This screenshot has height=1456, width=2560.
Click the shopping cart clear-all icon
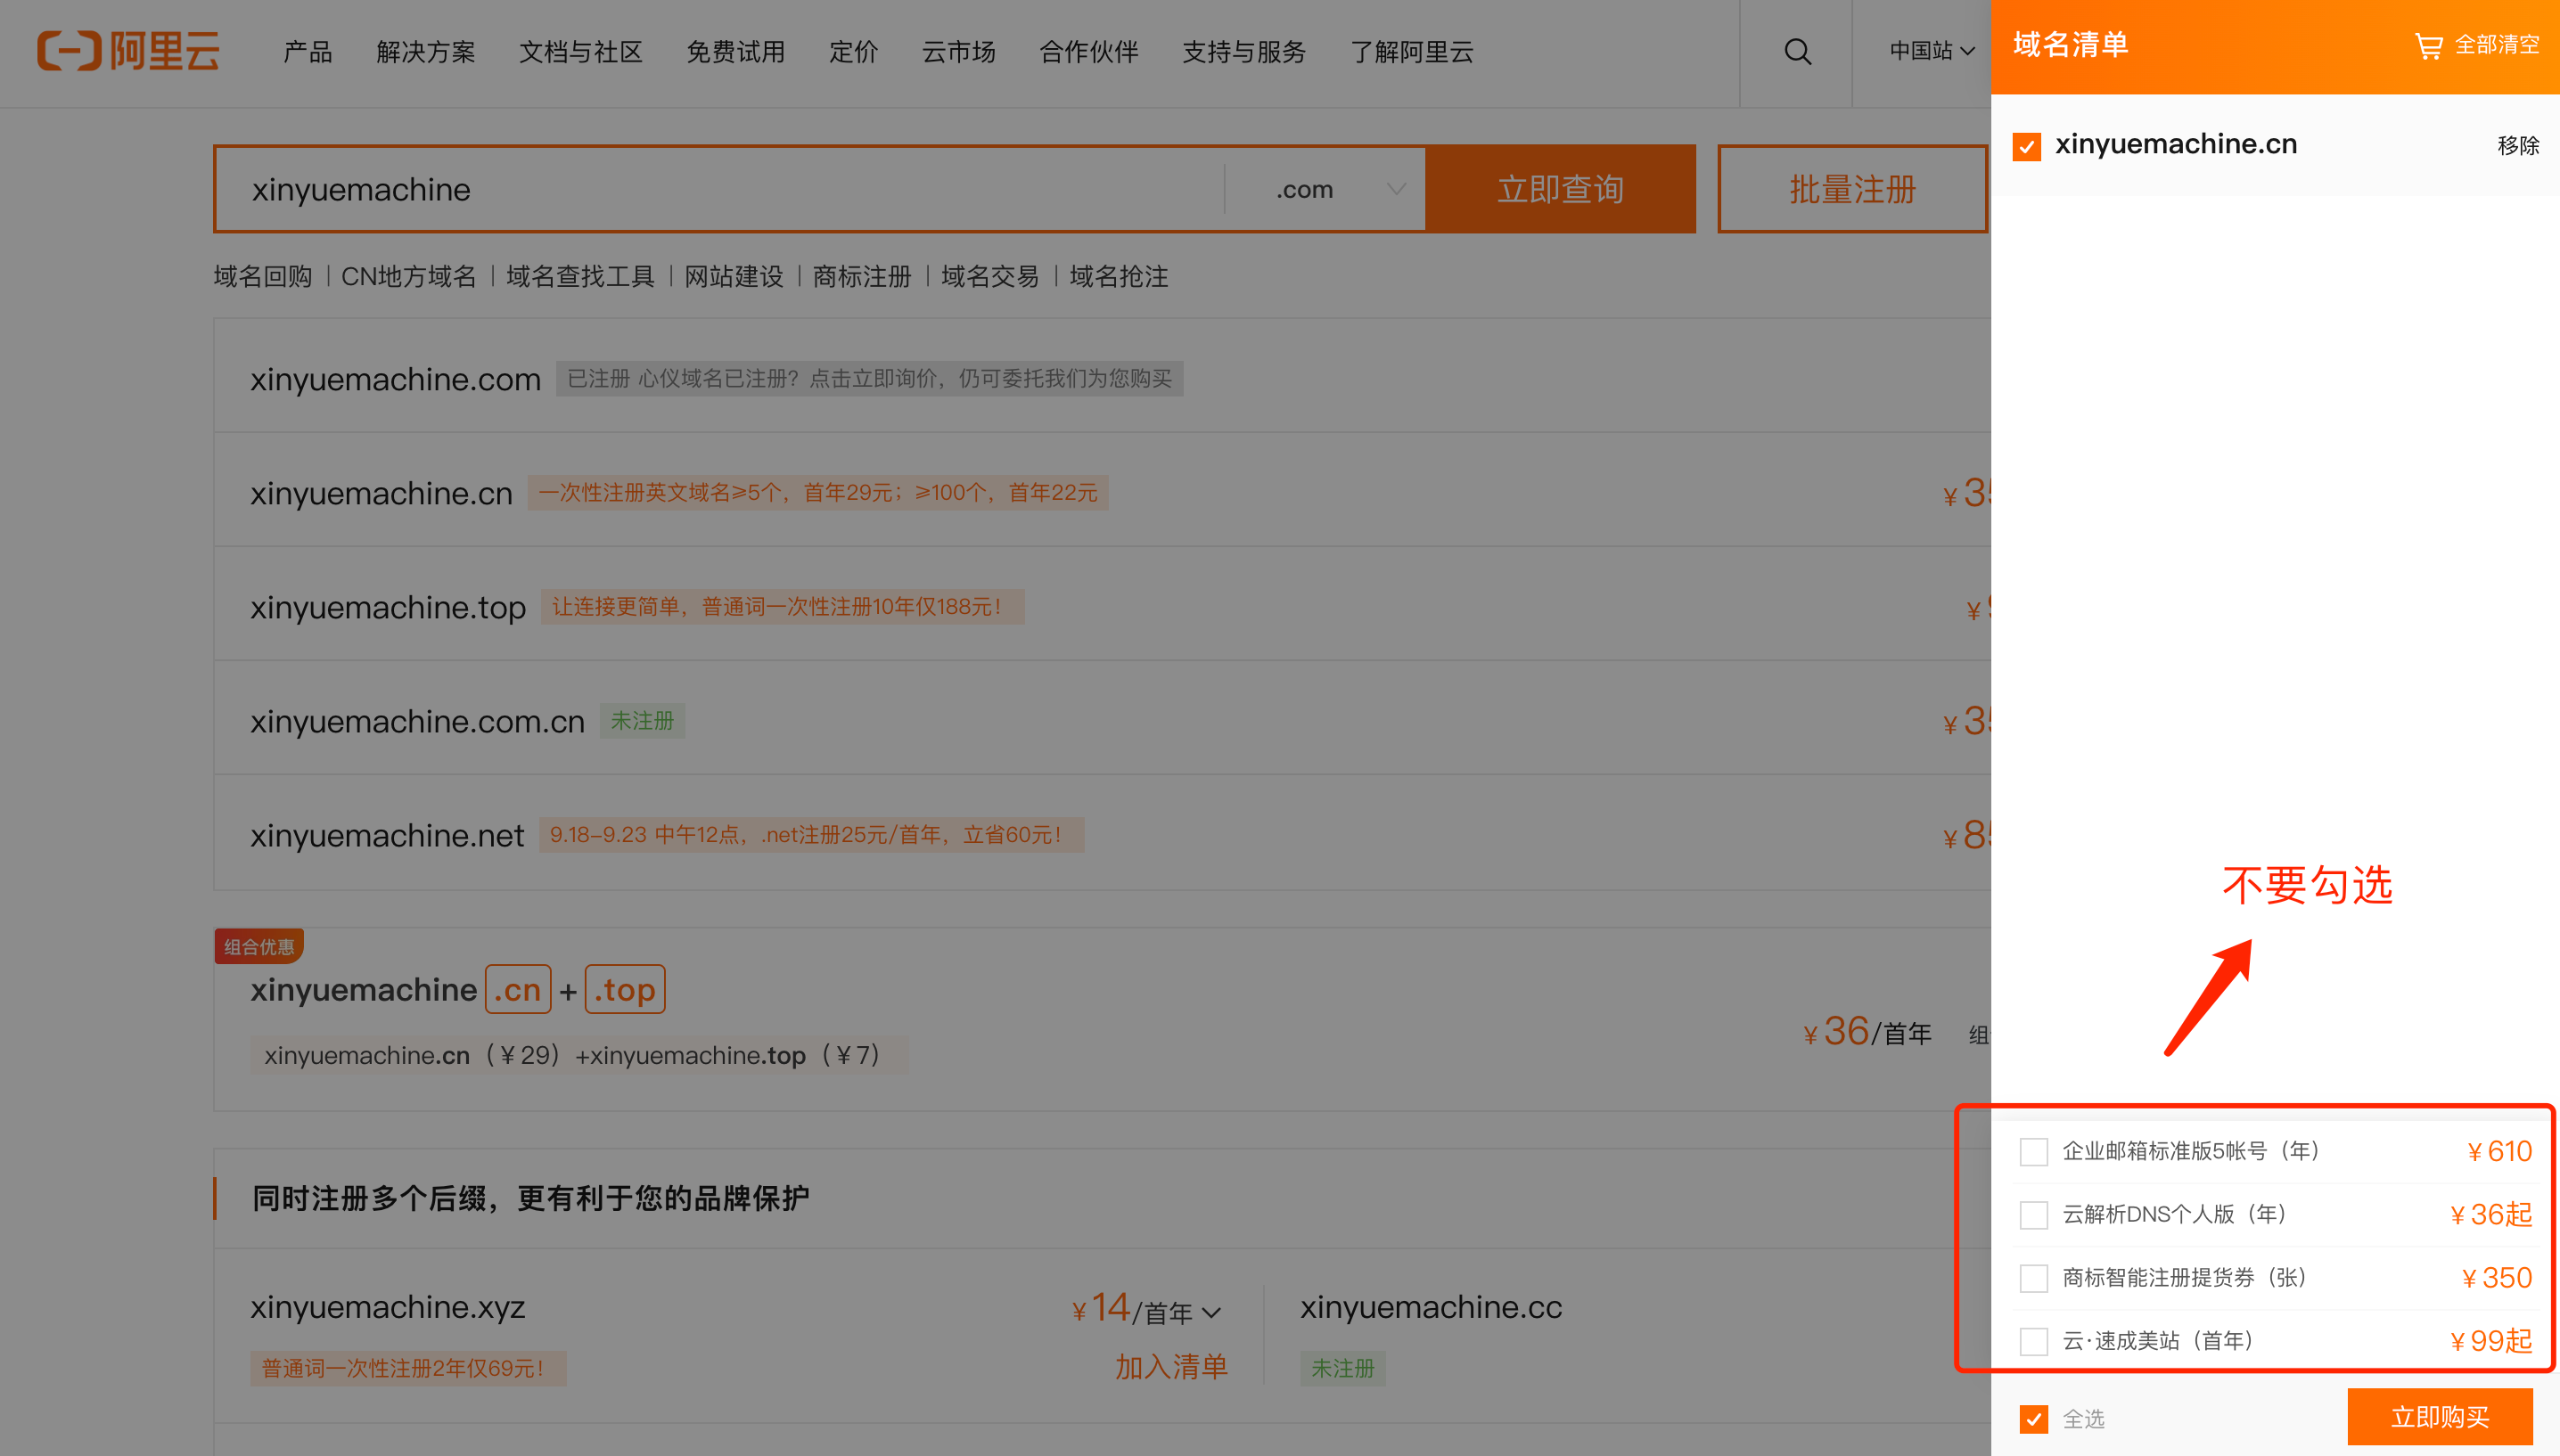click(2428, 46)
